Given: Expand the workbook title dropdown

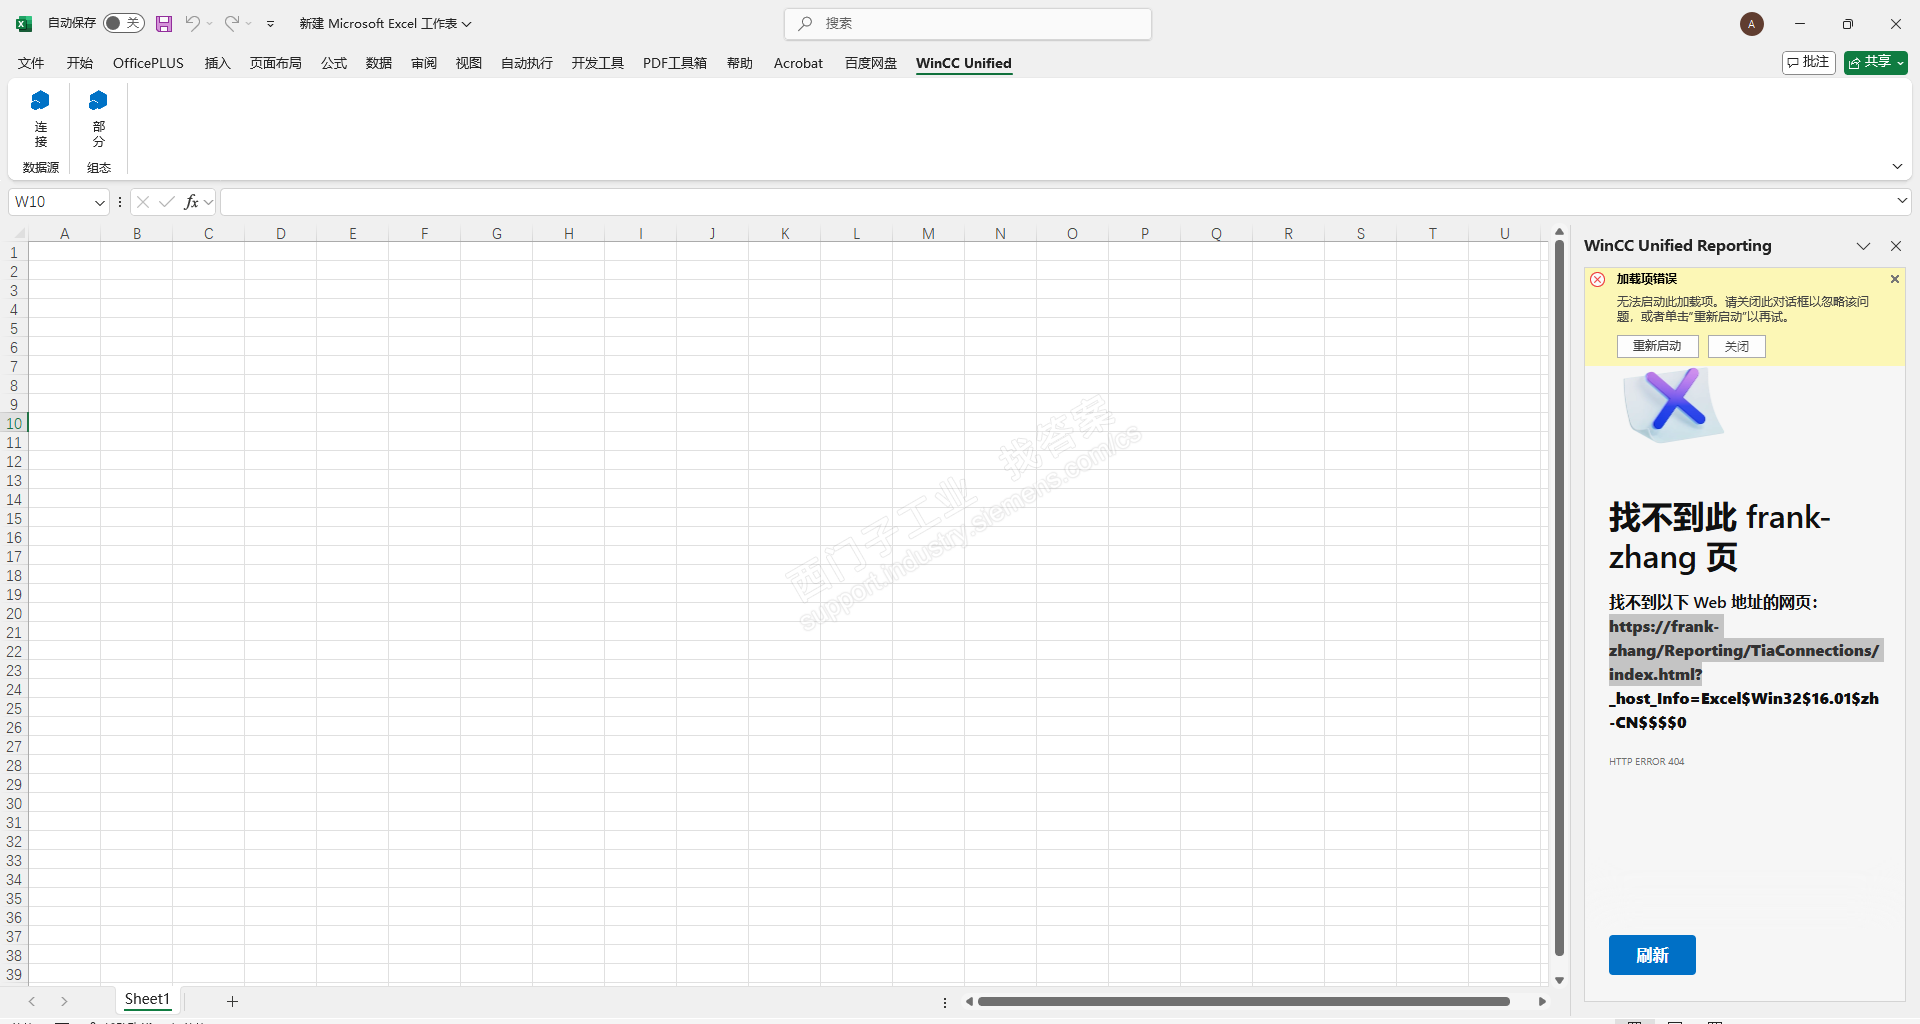Looking at the screenshot, I should coord(467,24).
